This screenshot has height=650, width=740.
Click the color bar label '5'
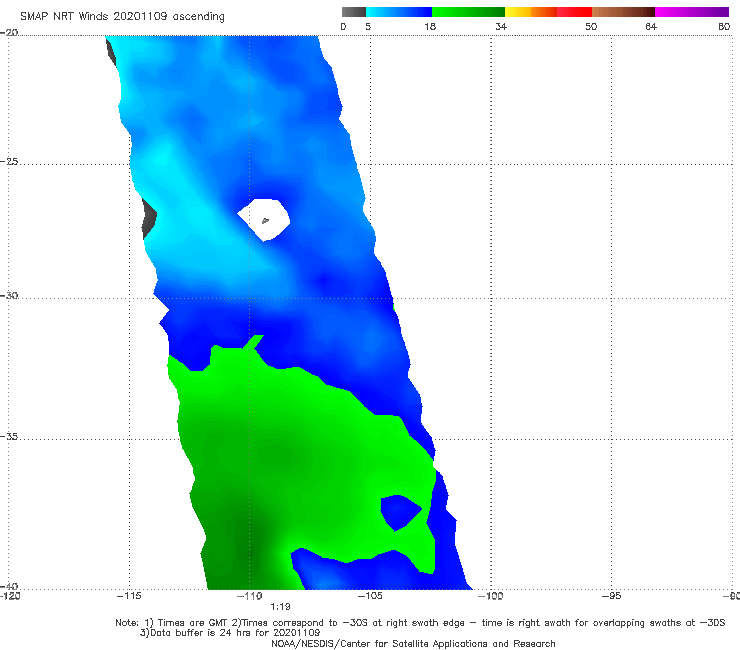click(368, 27)
